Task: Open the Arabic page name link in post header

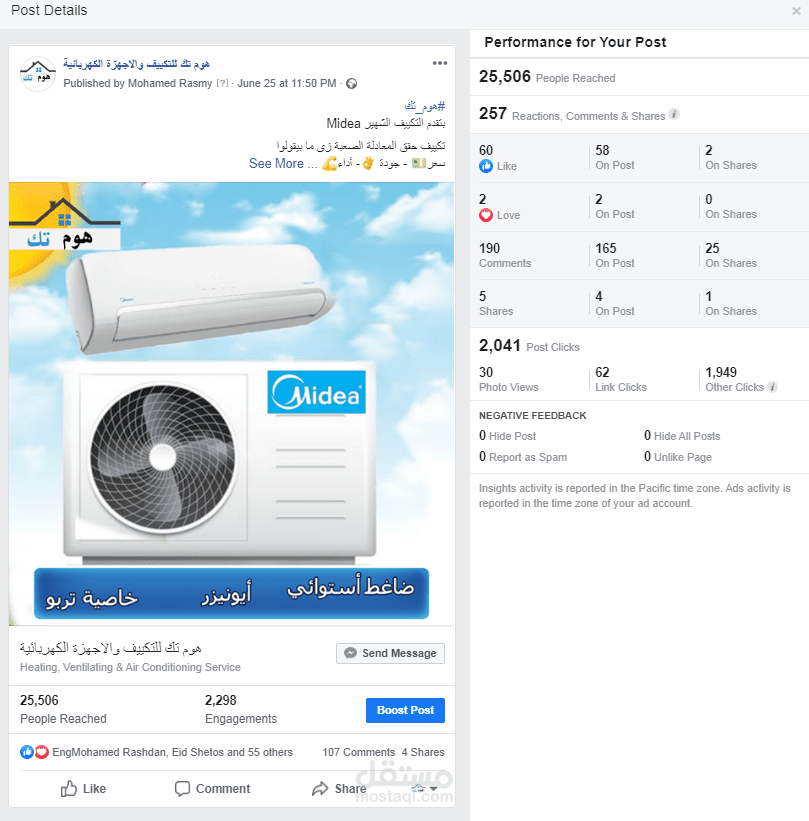Action: point(136,64)
